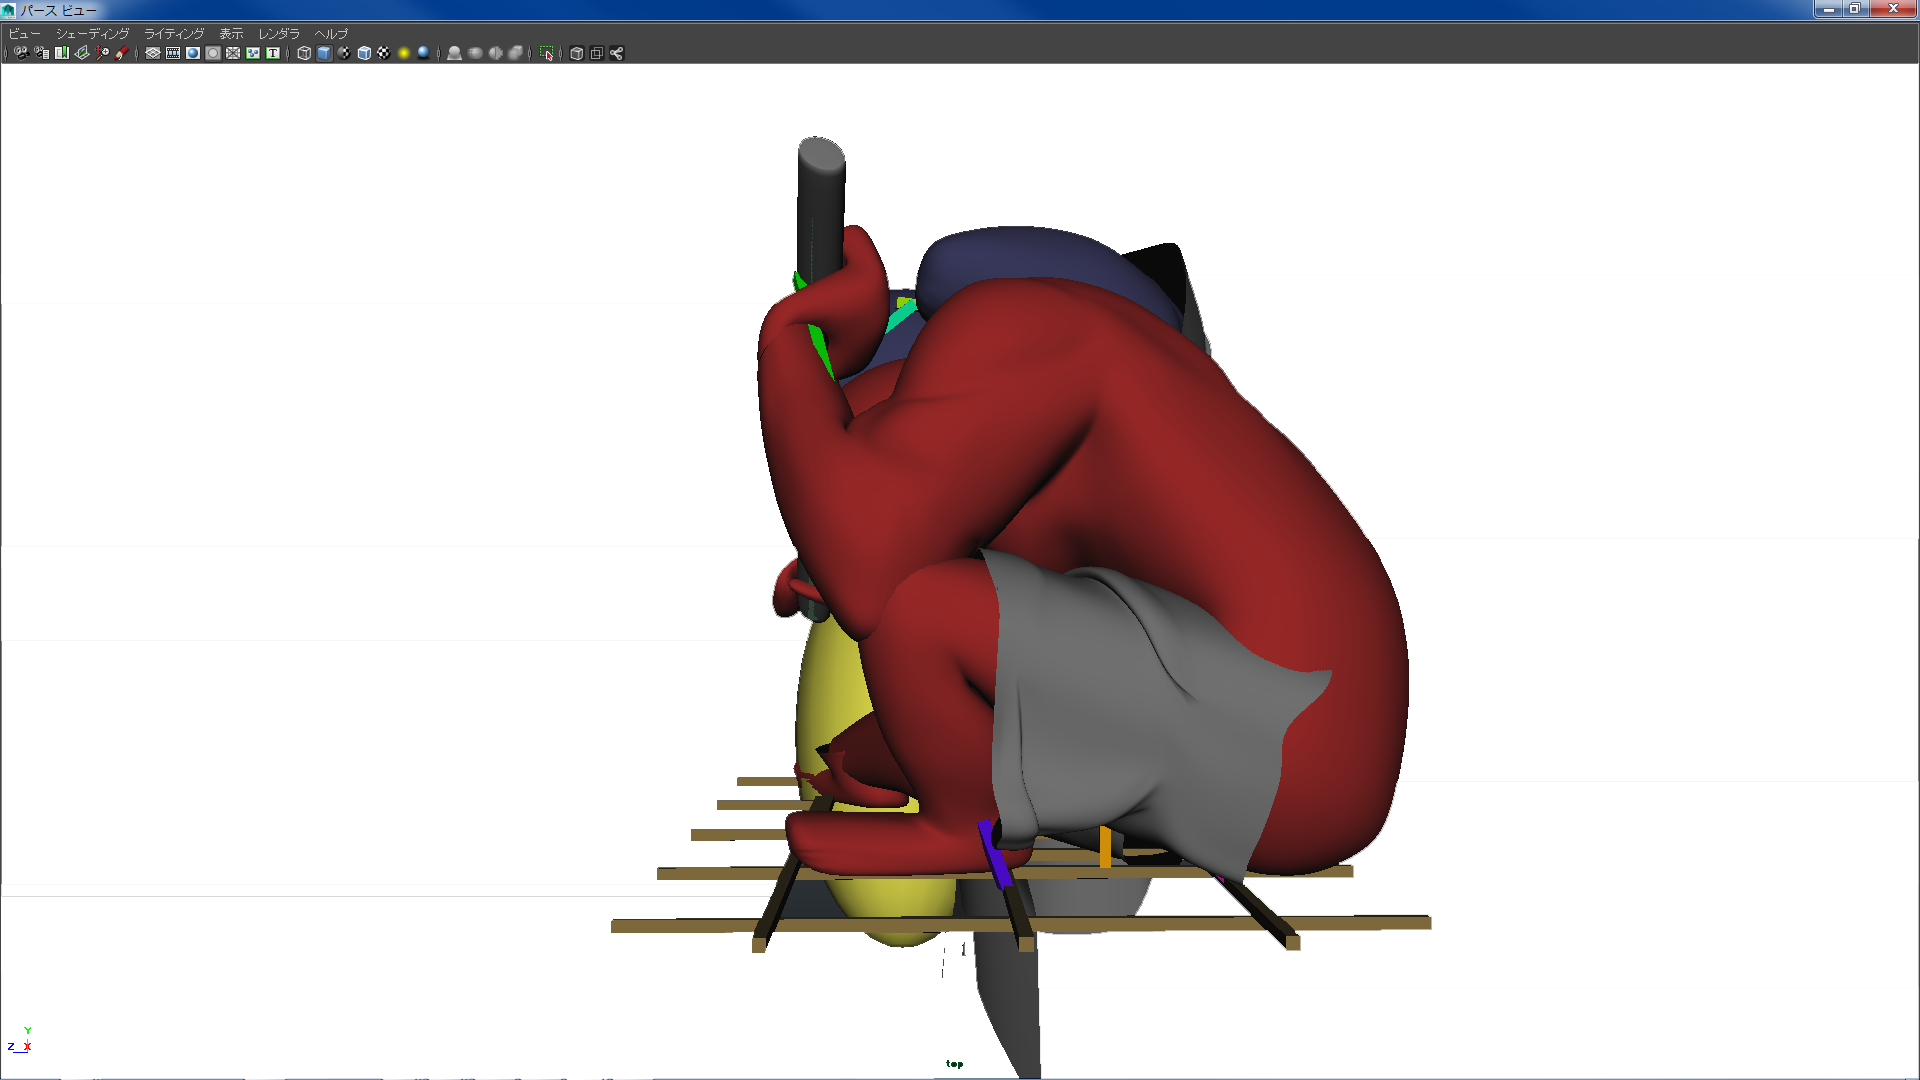This screenshot has height=1080, width=1920.
Task: Open the ビュー menu
Action: pyautogui.click(x=24, y=34)
